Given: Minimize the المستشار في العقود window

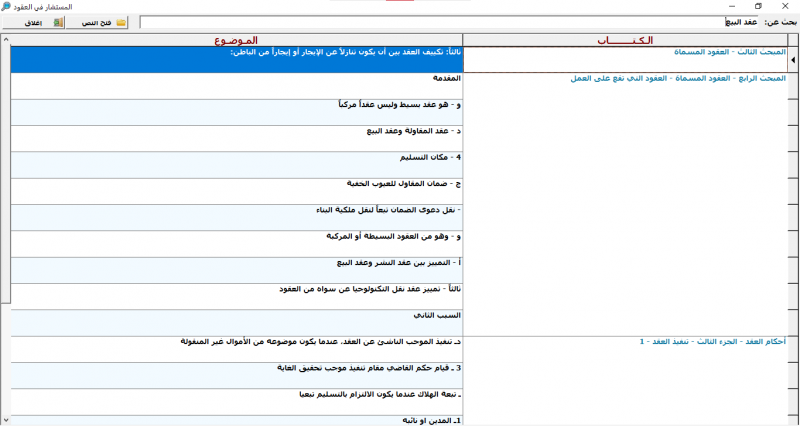Looking at the screenshot, I should pyautogui.click(x=732, y=6).
